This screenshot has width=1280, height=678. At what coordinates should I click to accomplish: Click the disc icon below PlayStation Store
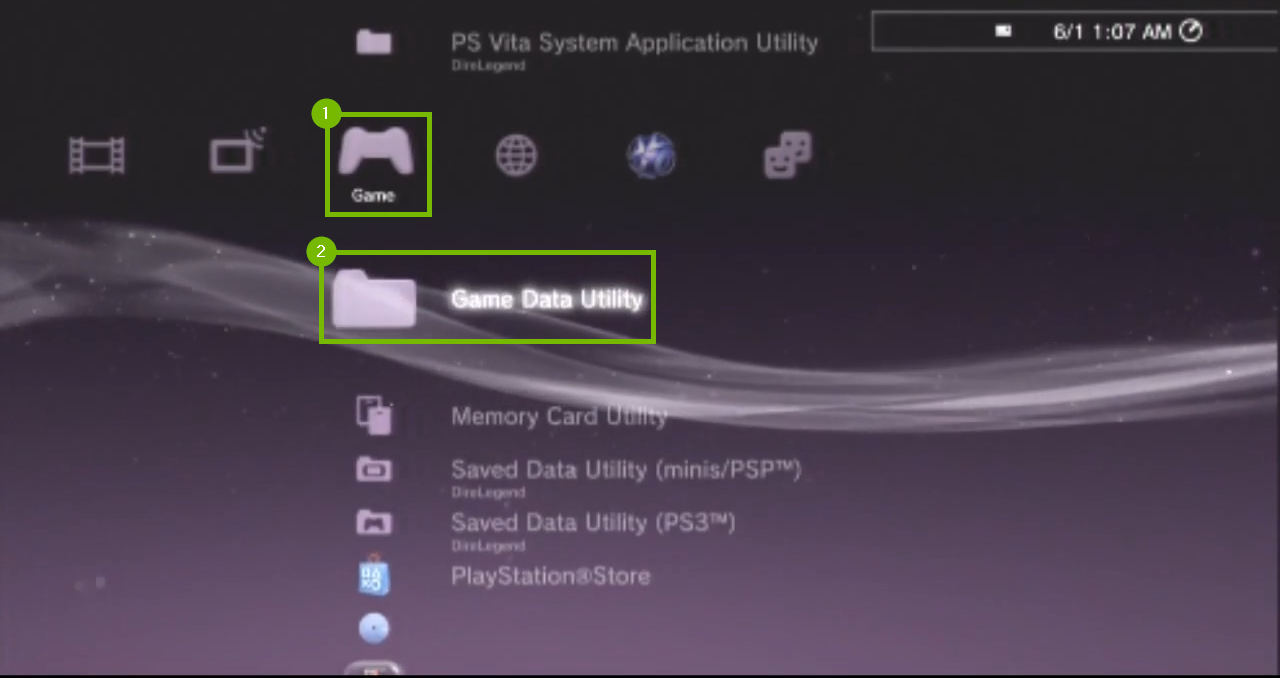click(x=373, y=627)
